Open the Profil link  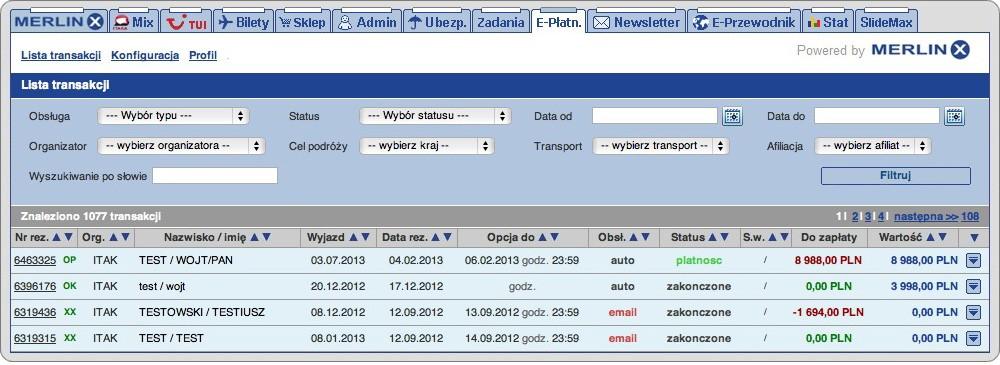click(x=203, y=56)
